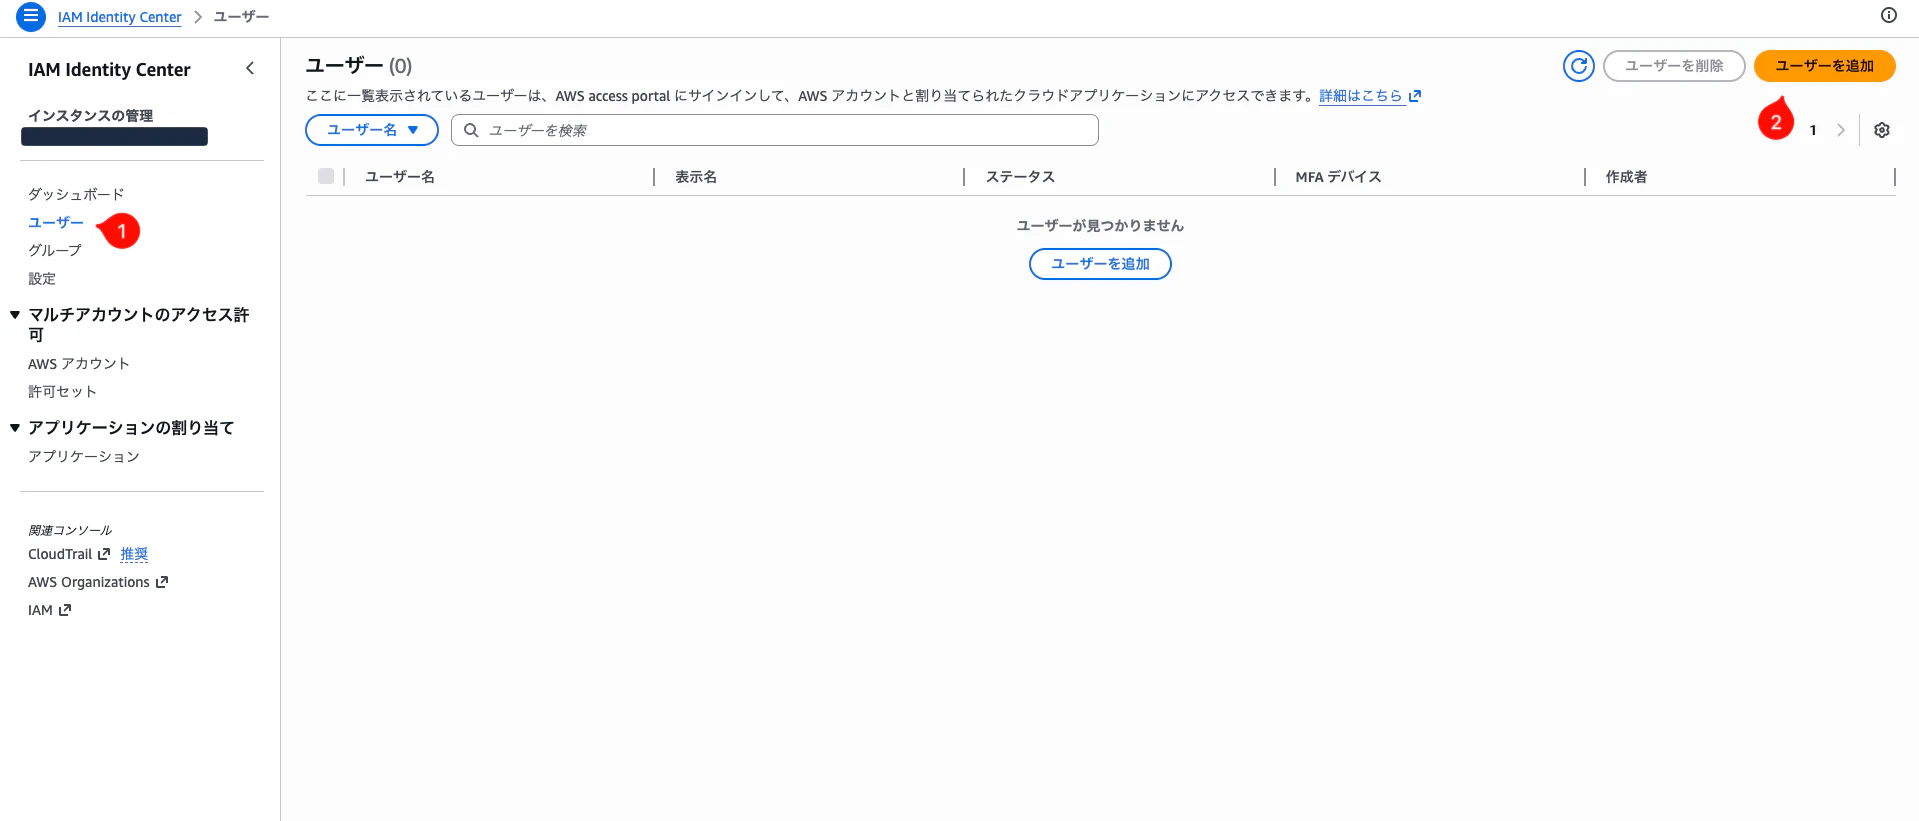Screen dimensions: 1919x821
Task: Collapse the IAM Identity Center side panel
Action: coord(250,68)
